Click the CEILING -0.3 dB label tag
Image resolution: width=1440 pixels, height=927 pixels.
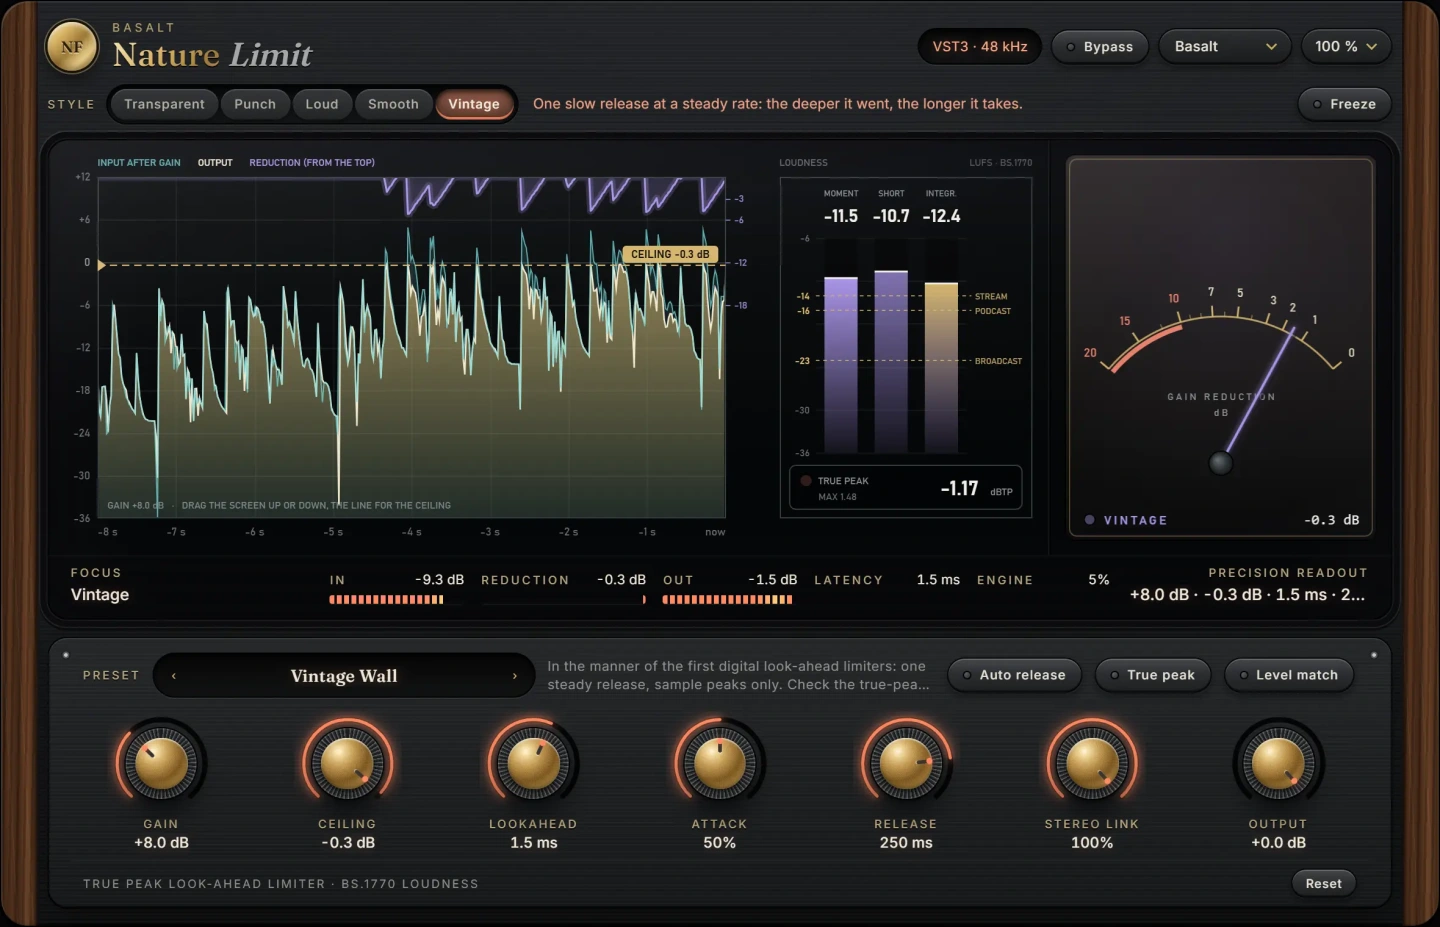coord(670,255)
